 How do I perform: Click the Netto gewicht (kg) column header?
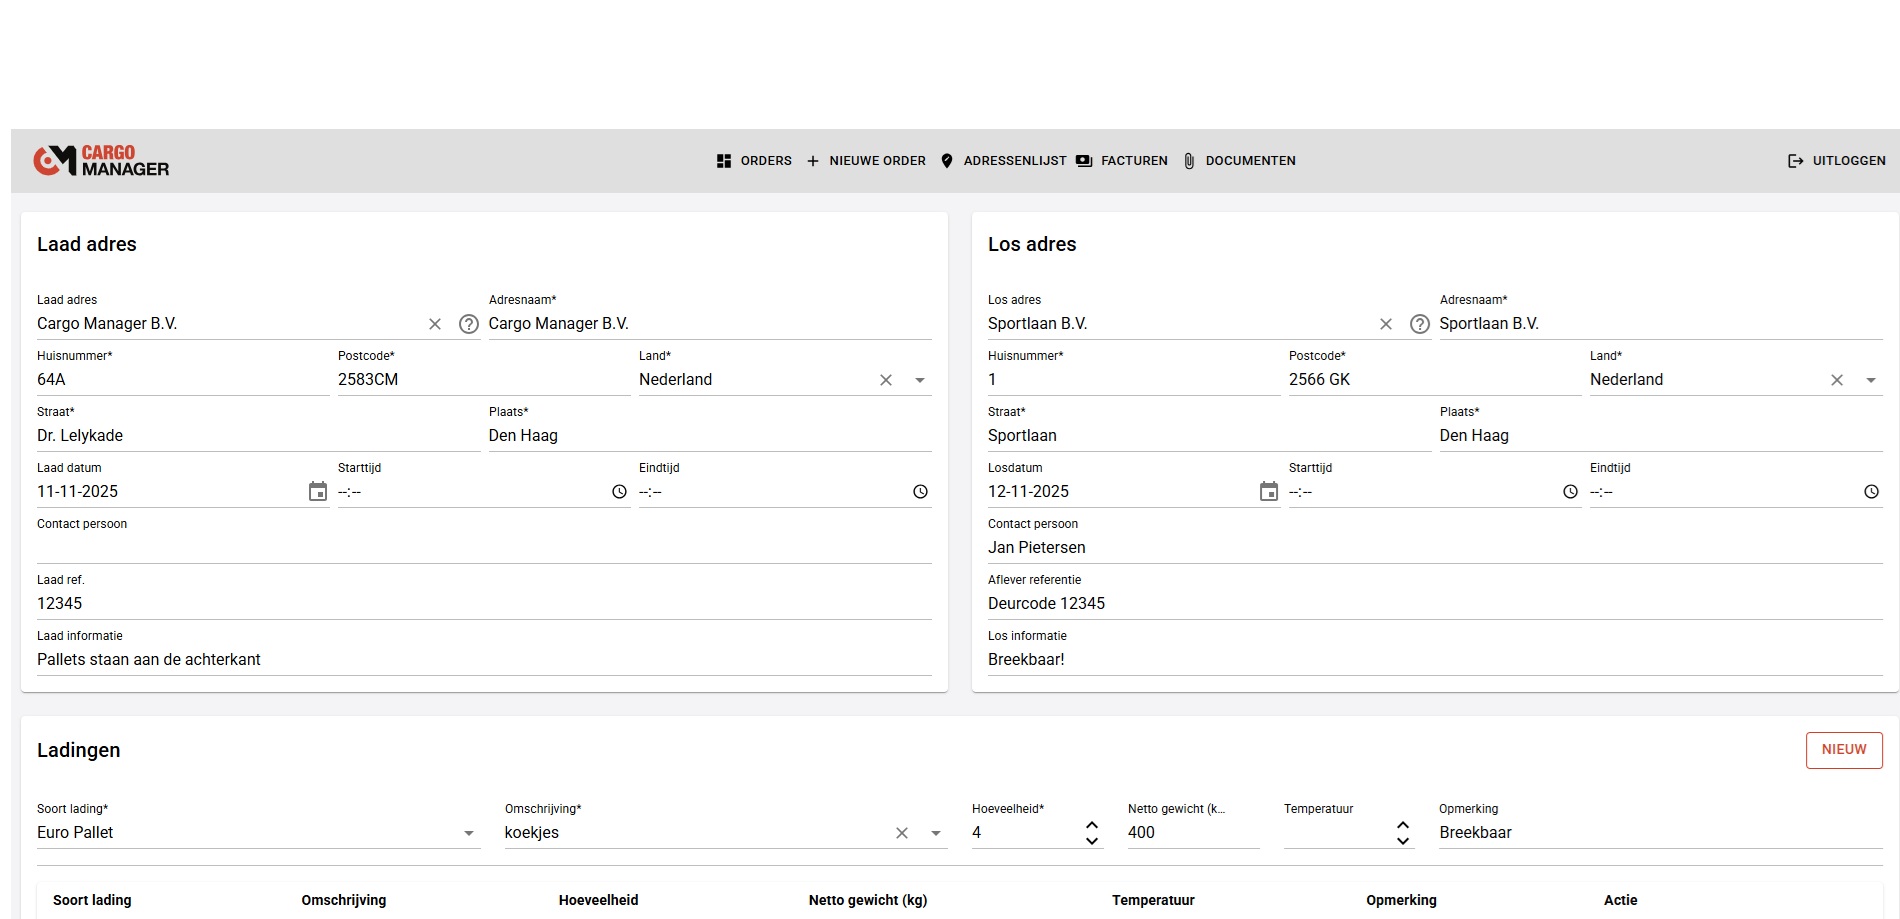(868, 900)
